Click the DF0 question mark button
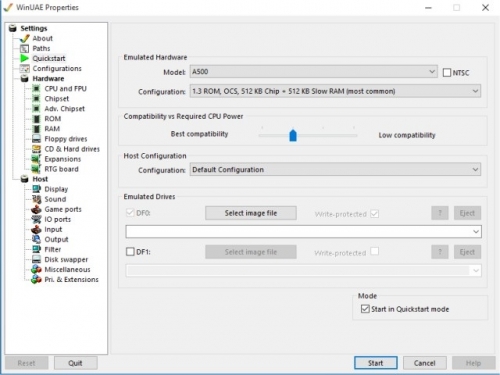 440,213
